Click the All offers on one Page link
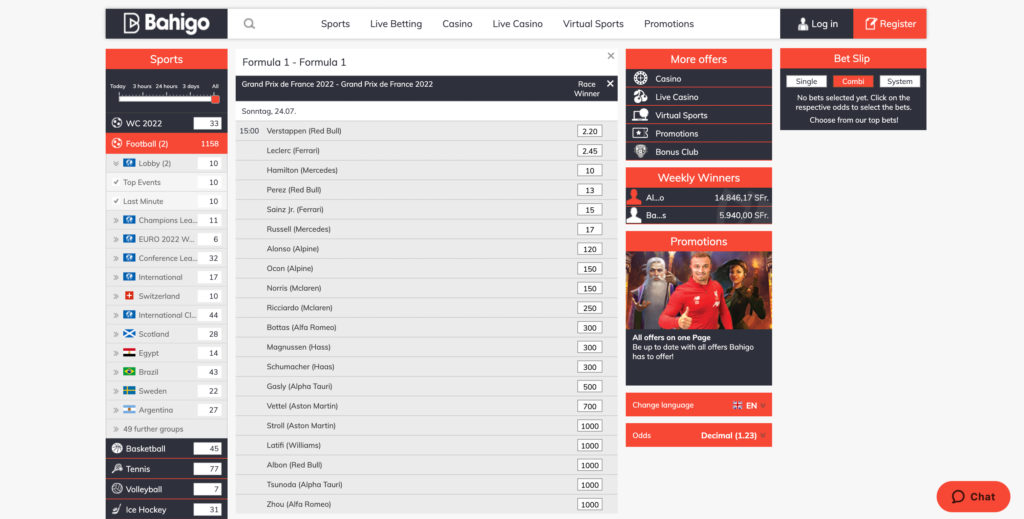 (671, 338)
